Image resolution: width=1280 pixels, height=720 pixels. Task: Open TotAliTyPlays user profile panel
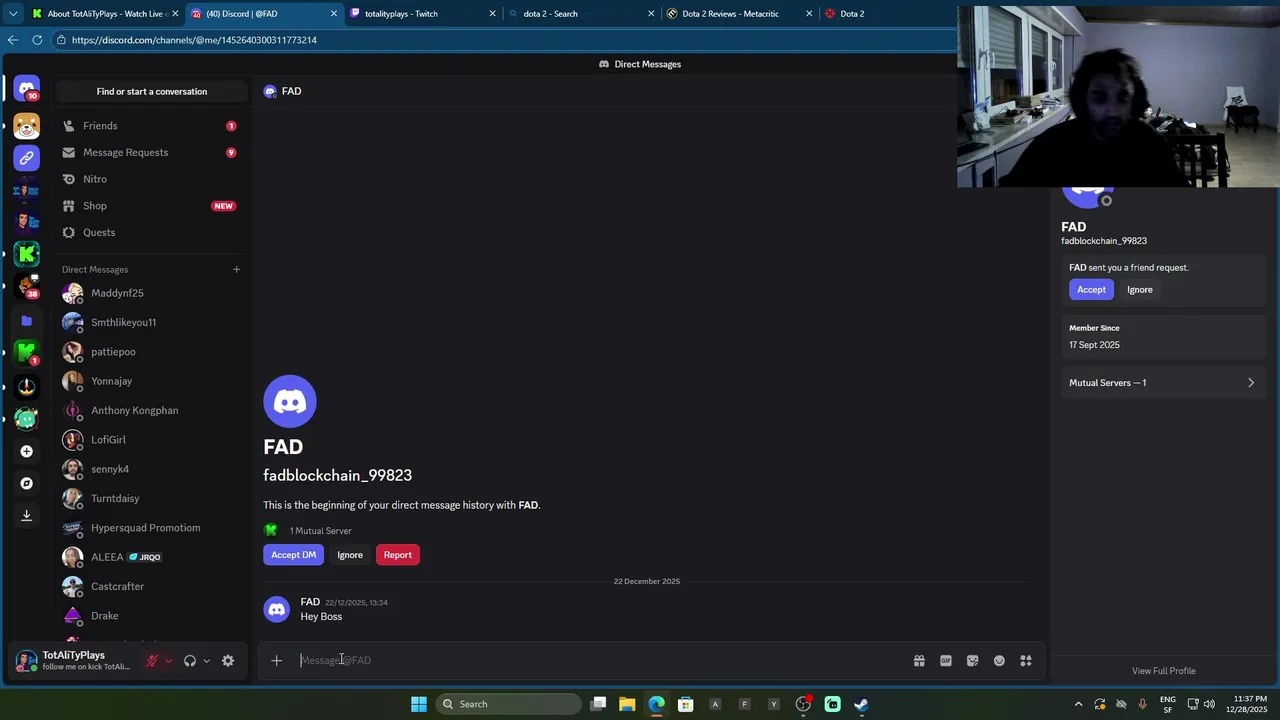(74, 661)
